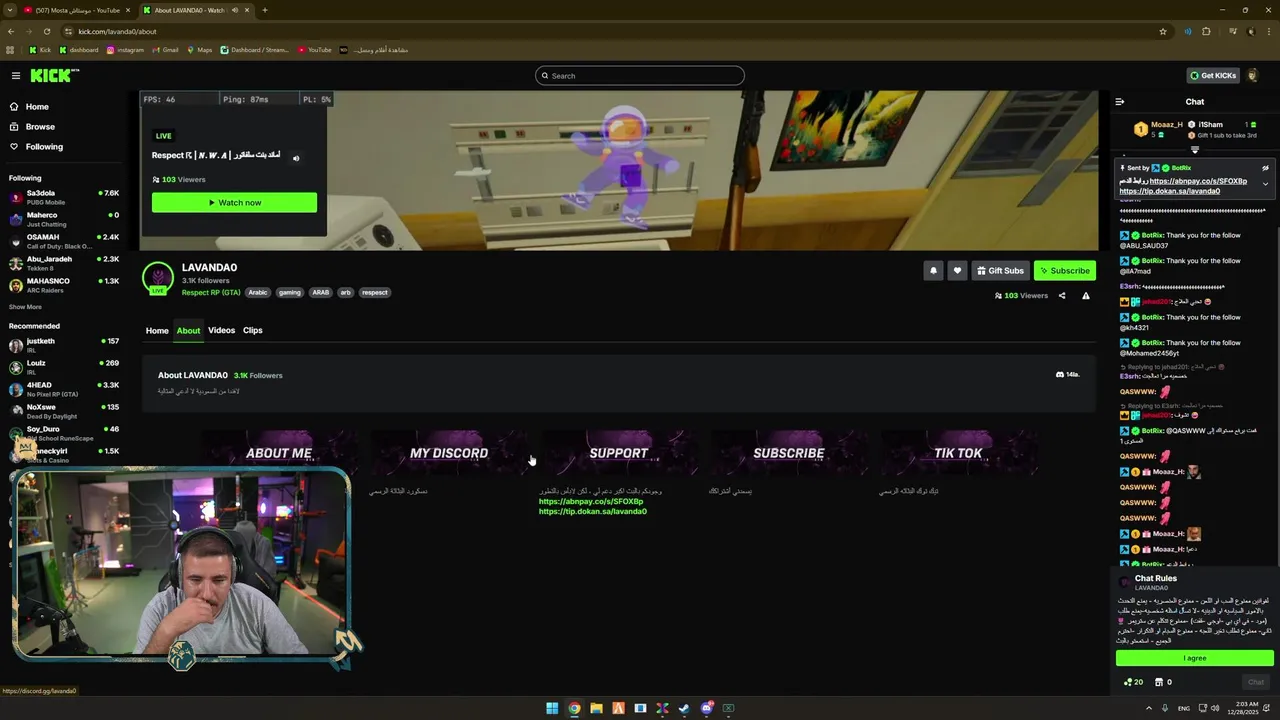Screen dimensions: 1280x720
Task: Open the Gmail bookmark
Action: [165, 50]
